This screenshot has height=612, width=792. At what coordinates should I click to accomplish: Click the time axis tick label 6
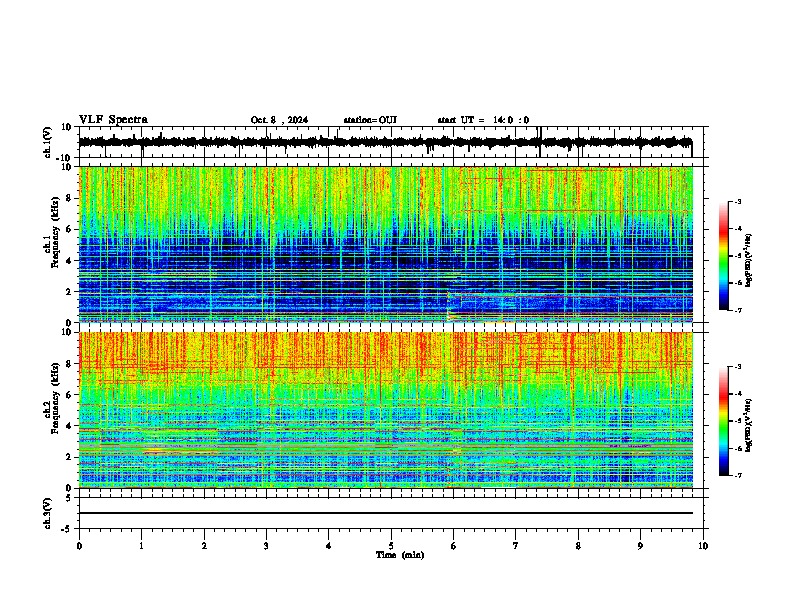[x=454, y=546]
